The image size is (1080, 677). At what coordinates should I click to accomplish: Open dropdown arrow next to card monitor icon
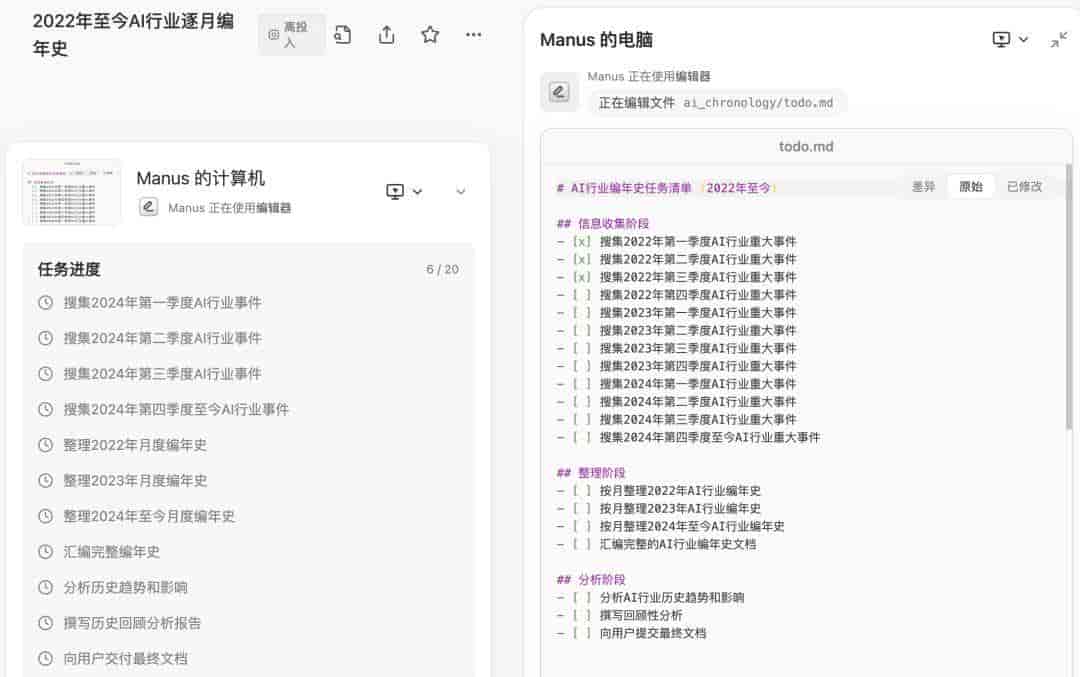click(x=417, y=191)
